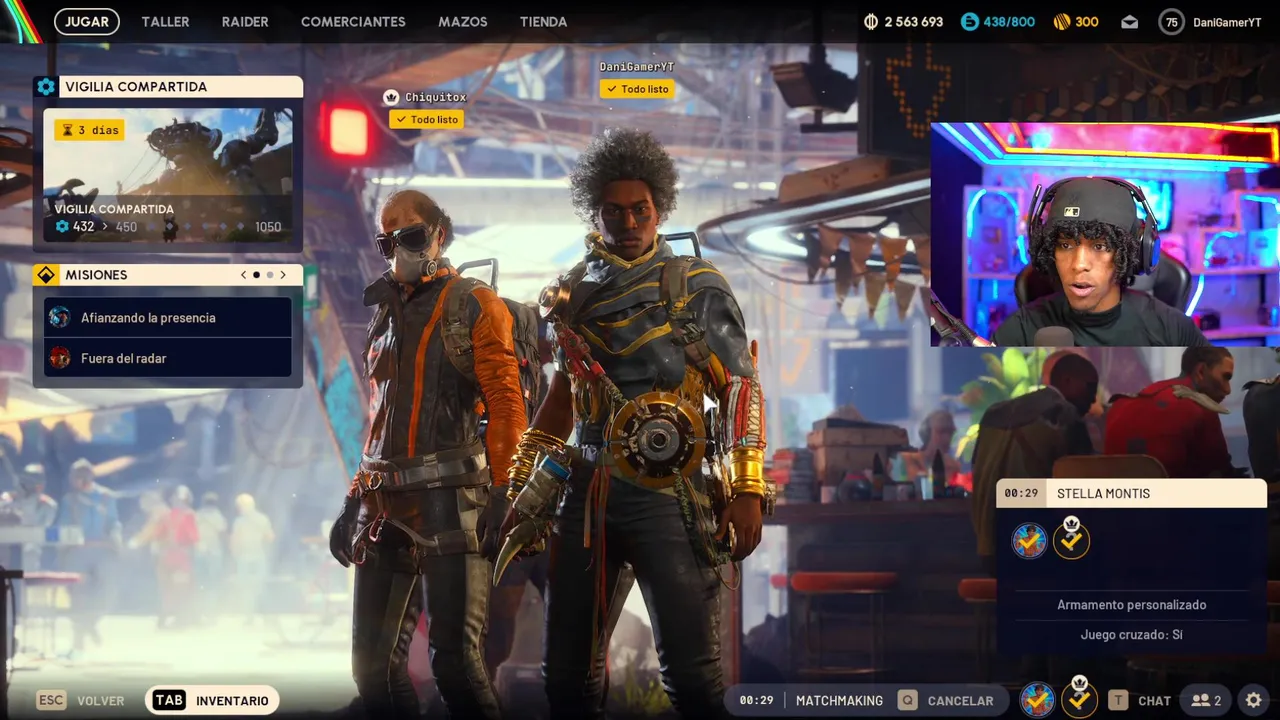Click the DaniGamerYT name above character
This screenshot has height=720, width=1280.
click(637, 67)
